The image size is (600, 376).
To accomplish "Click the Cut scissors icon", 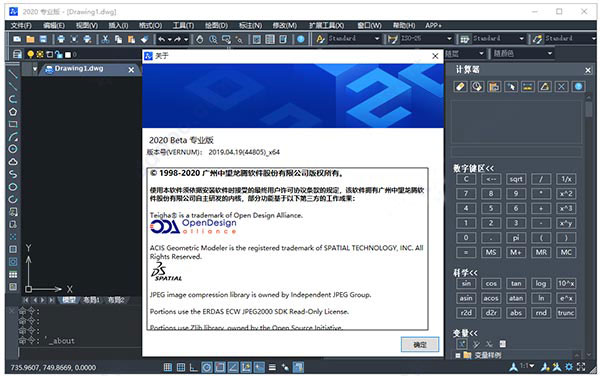I will tap(106, 39).
